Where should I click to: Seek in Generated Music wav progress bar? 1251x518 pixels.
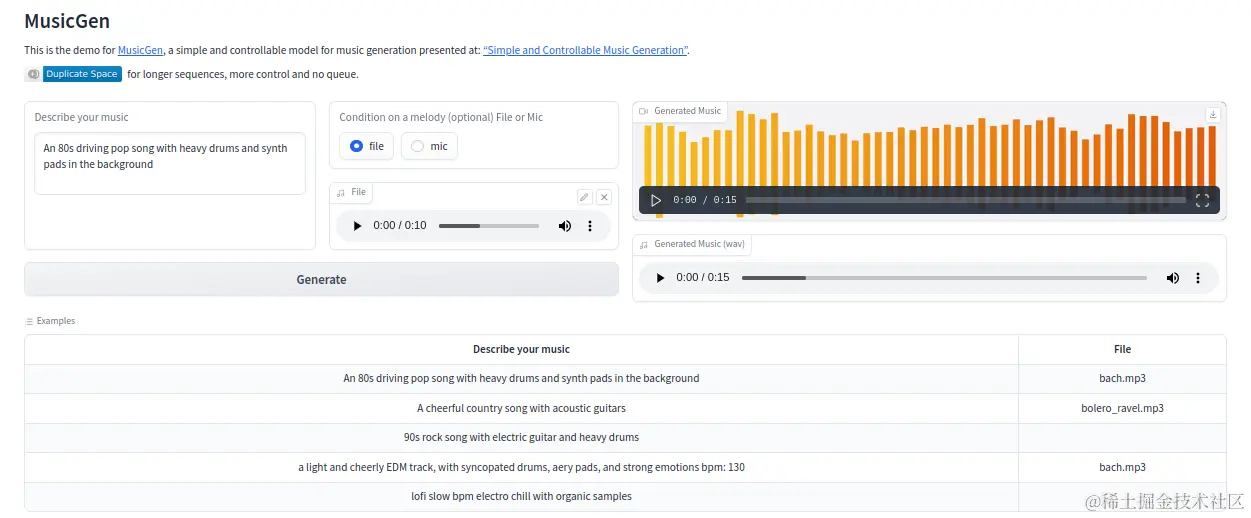pos(944,278)
